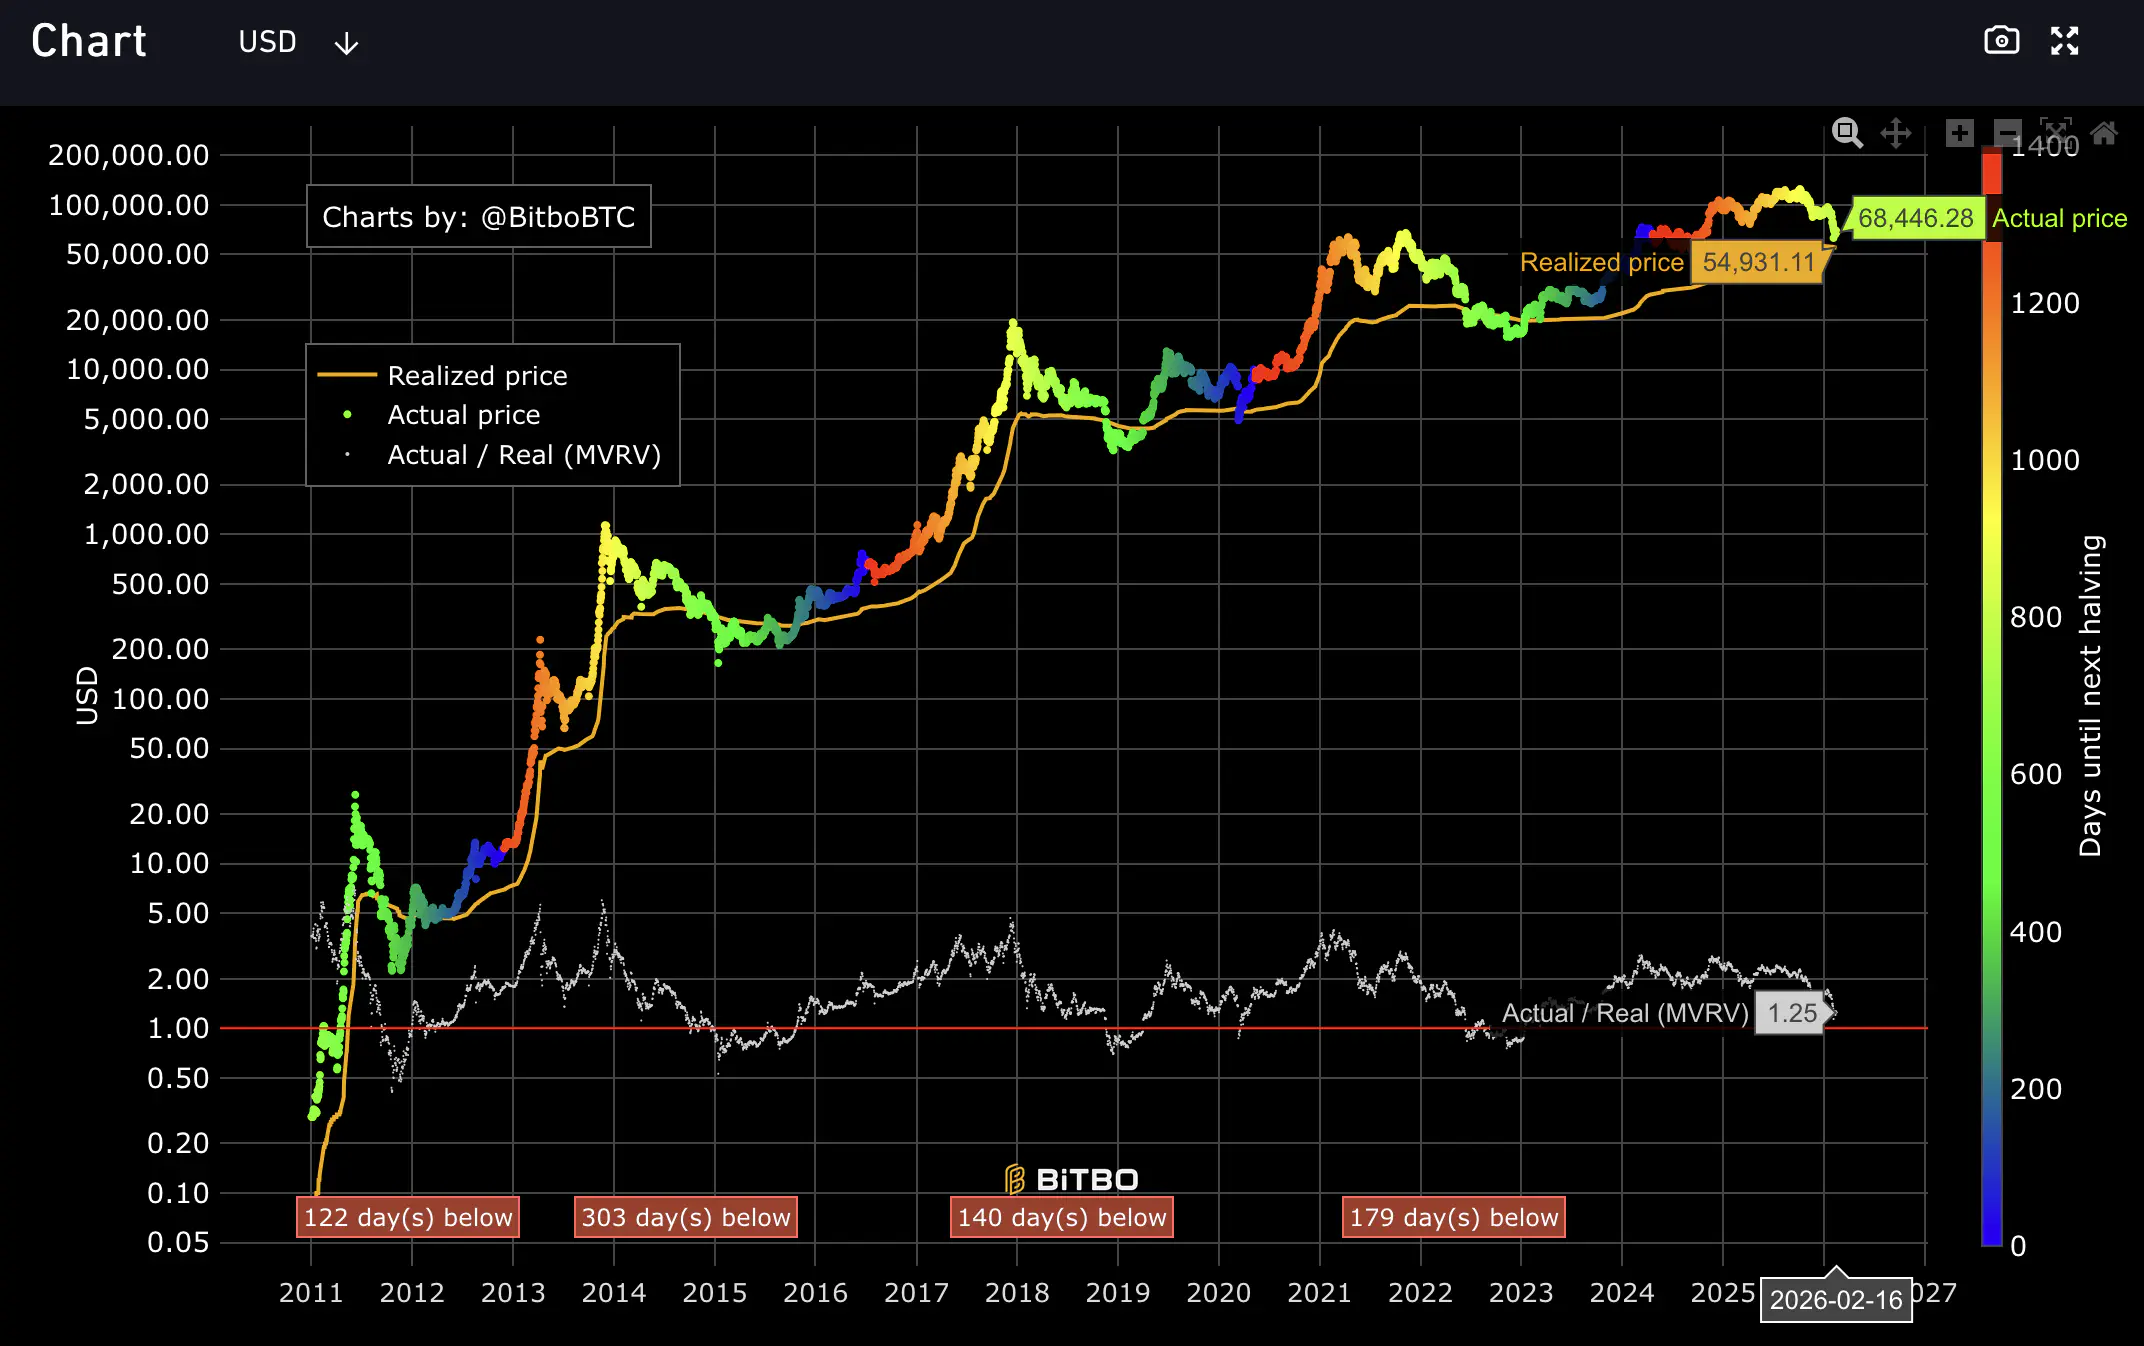Toggle Realized price series in legend
2144x1346 pixels.
click(477, 376)
